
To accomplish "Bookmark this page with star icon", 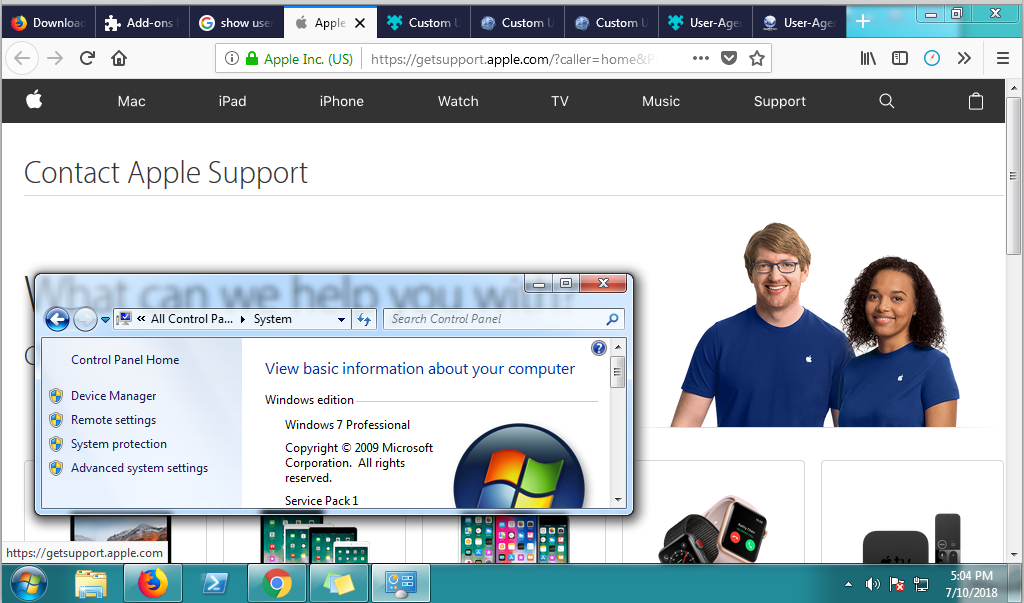I will (x=757, y=58).
